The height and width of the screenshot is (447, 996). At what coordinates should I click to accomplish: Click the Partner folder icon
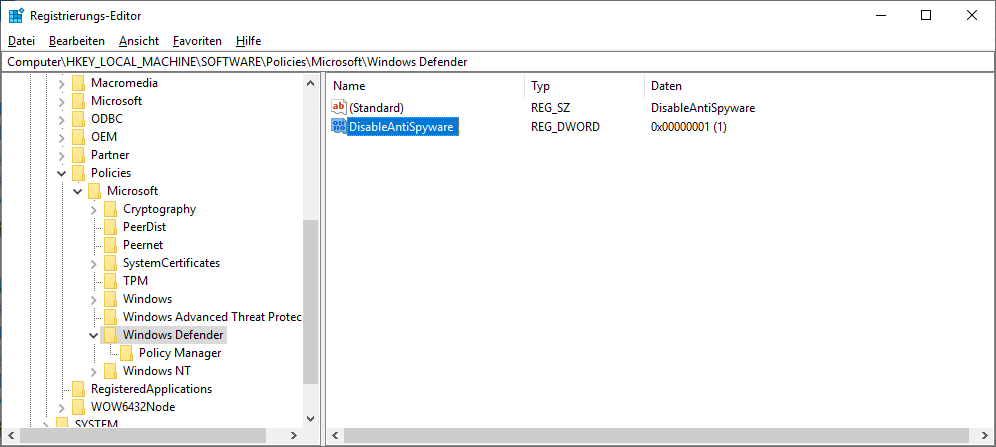[x=78, y=155]
